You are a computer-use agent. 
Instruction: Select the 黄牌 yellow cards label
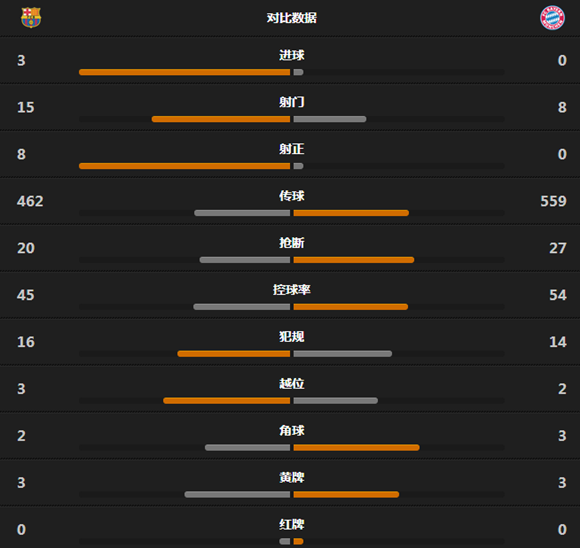tap(291, 478)
